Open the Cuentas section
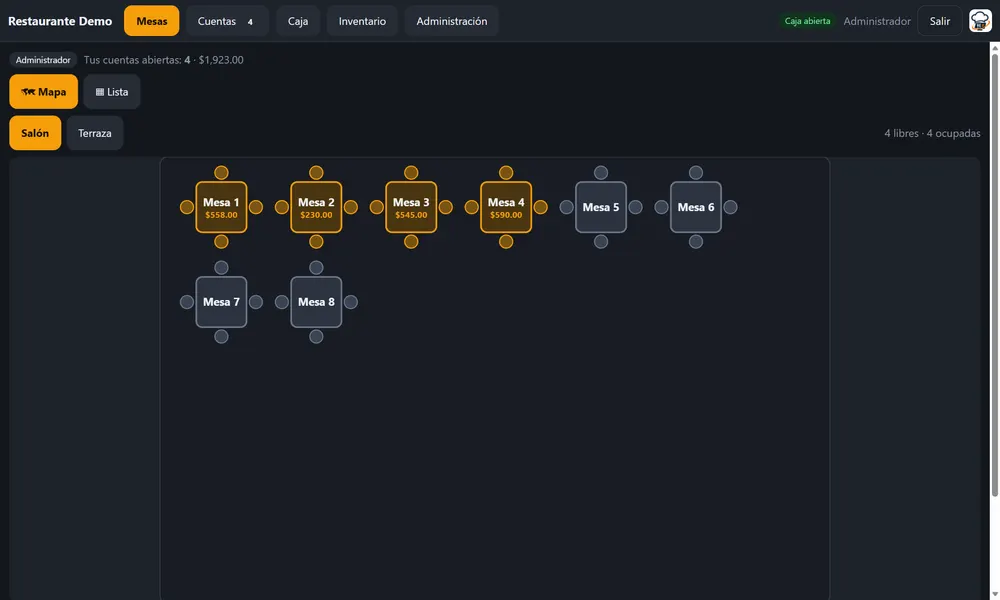This screenshot has height=600, width=1000. click(227, 21)
